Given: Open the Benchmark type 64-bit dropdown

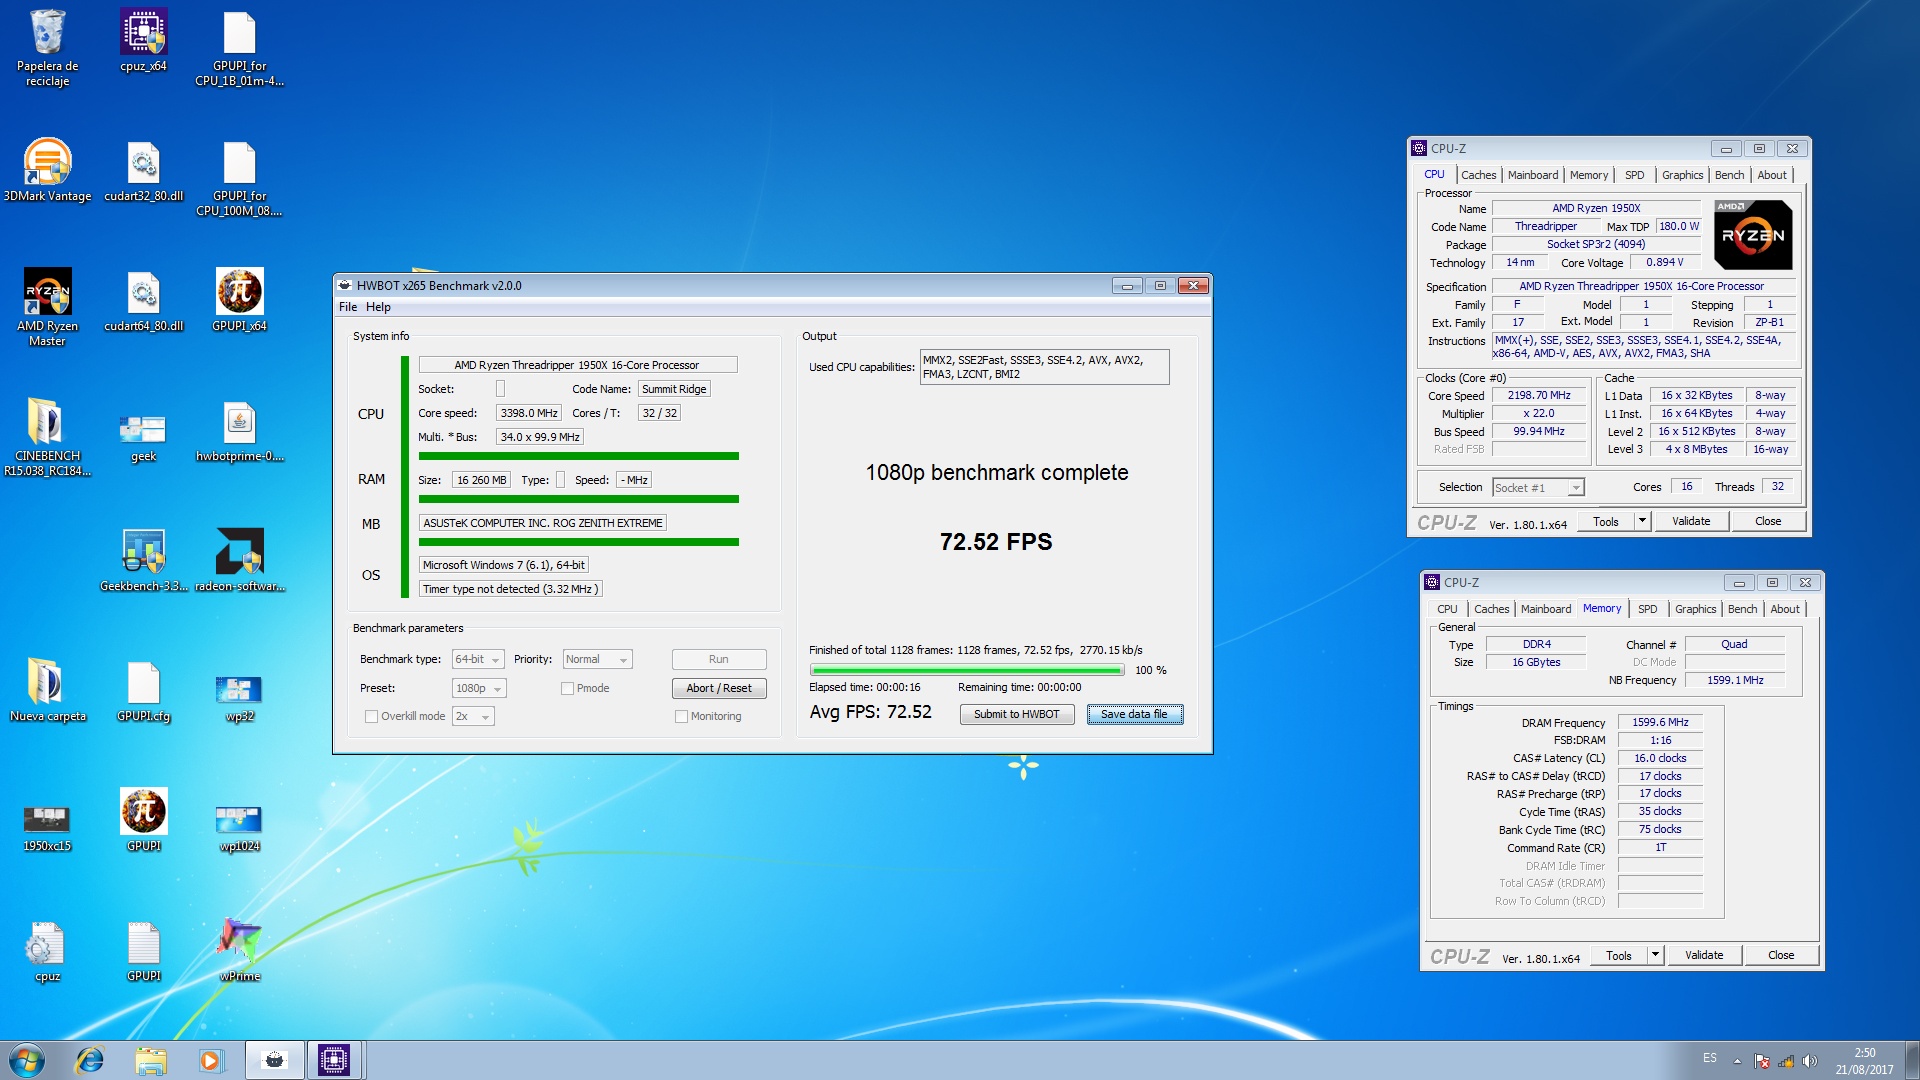Looking at the screenshot, I should (478, 659).
